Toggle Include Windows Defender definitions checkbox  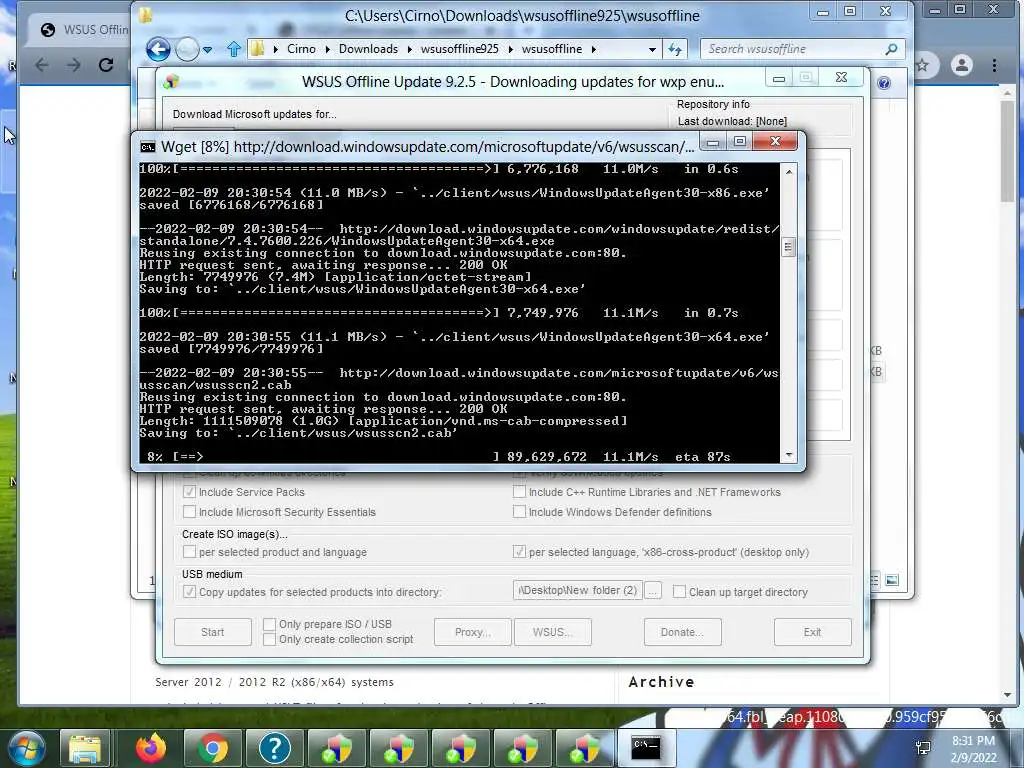pyautogui.click(x=519, y=512)
